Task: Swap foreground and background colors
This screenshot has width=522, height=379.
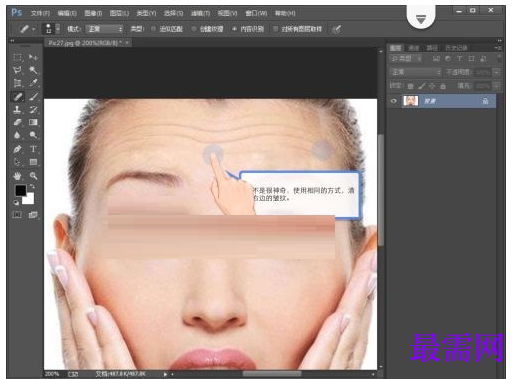Action: click(x=33, y=186)
